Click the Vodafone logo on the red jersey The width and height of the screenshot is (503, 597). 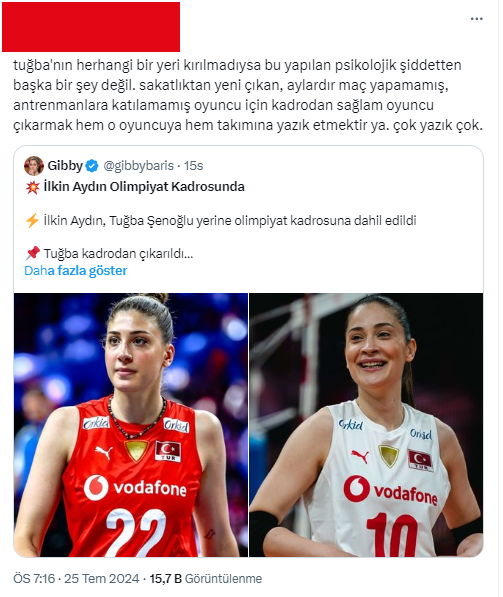(x=135, y=487)
